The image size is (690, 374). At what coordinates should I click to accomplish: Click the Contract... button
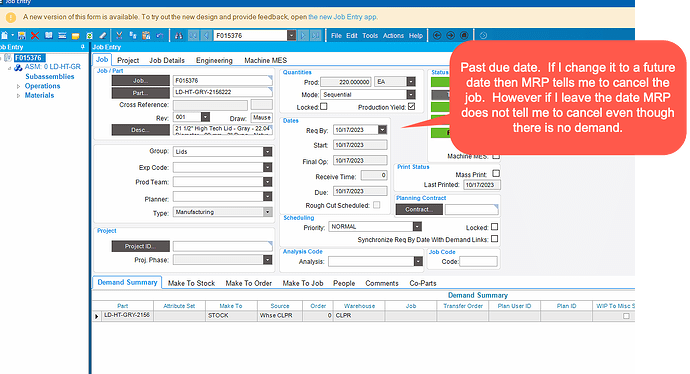point(419,210)
